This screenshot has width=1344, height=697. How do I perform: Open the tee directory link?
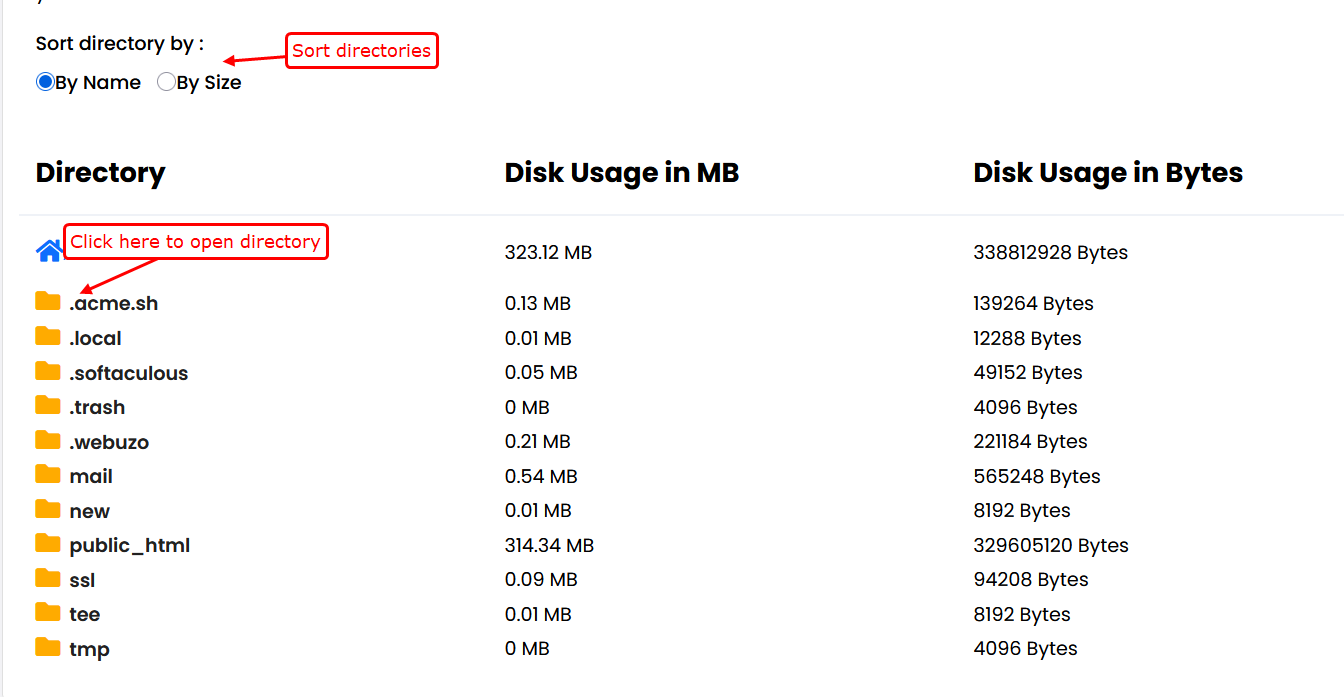(x=84, y=614)
